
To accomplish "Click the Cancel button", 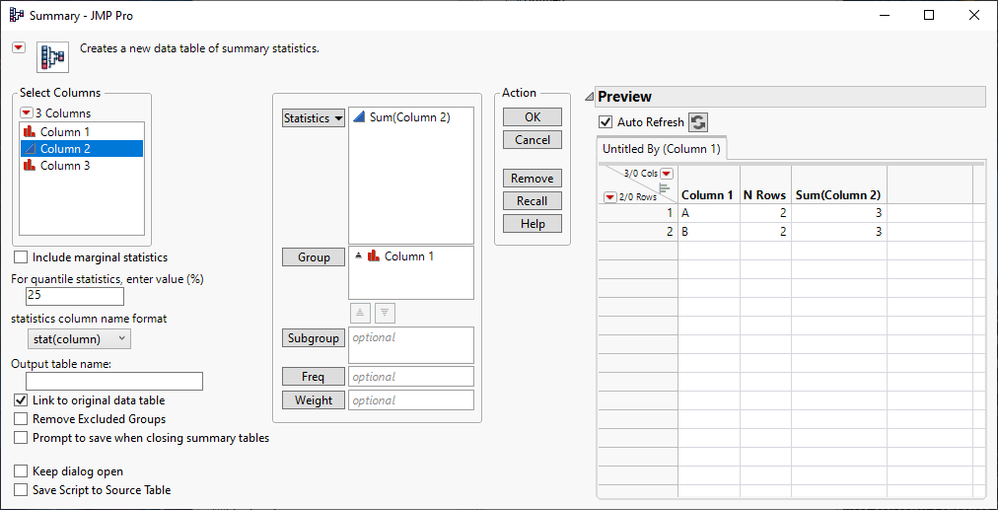I will coord(532,139).
